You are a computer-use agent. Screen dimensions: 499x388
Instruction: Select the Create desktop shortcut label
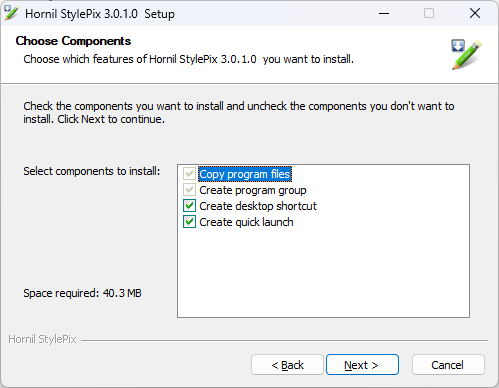[258, 206]
